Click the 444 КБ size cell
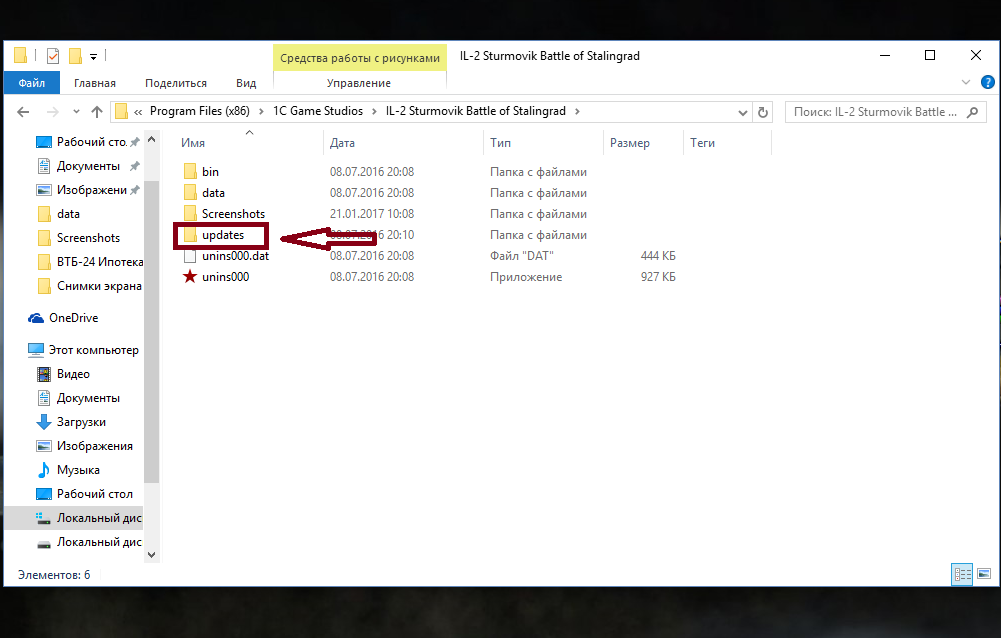Screen dimensions: 1001x638 pyautogui.click(x=658, y=256)
